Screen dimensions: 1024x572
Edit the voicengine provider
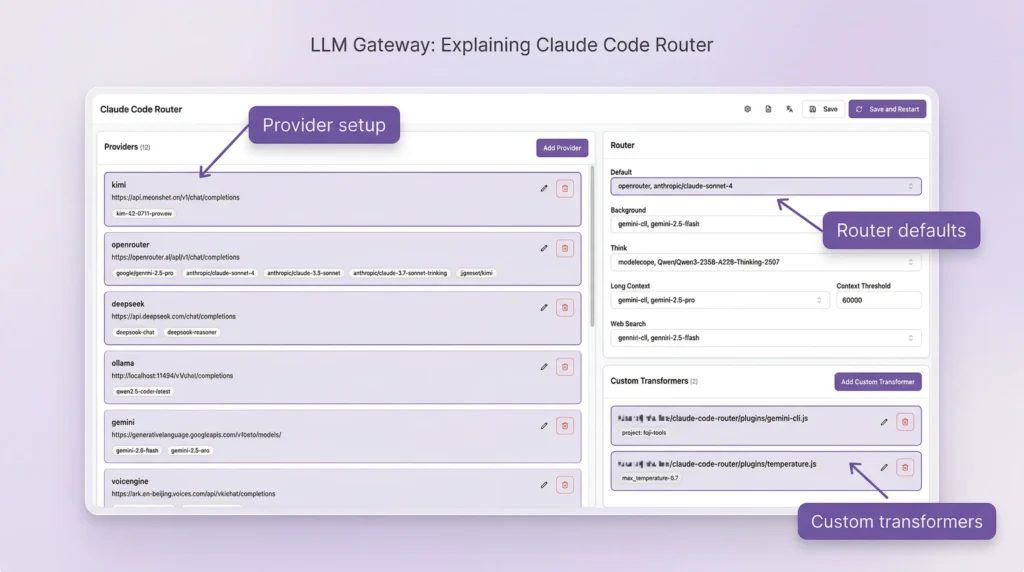click(544, 485)
